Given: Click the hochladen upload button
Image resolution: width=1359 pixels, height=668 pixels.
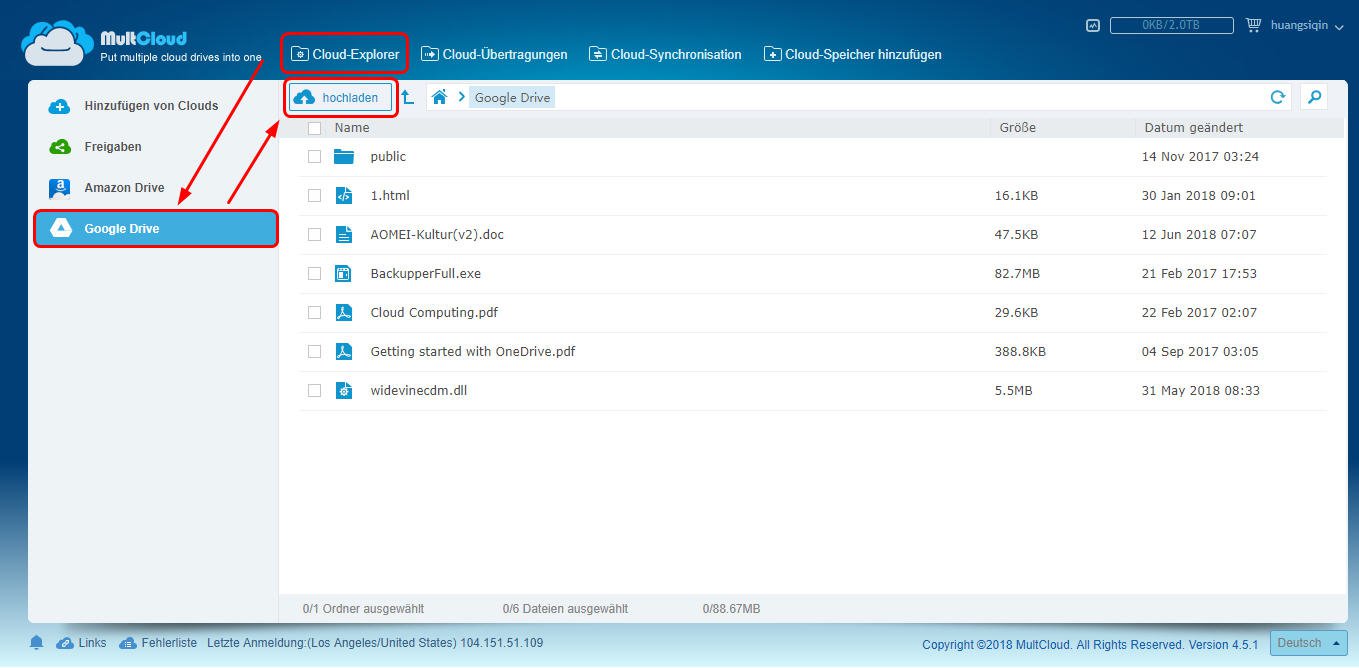Looking at the screenshot, I should [x=341, y=97].
